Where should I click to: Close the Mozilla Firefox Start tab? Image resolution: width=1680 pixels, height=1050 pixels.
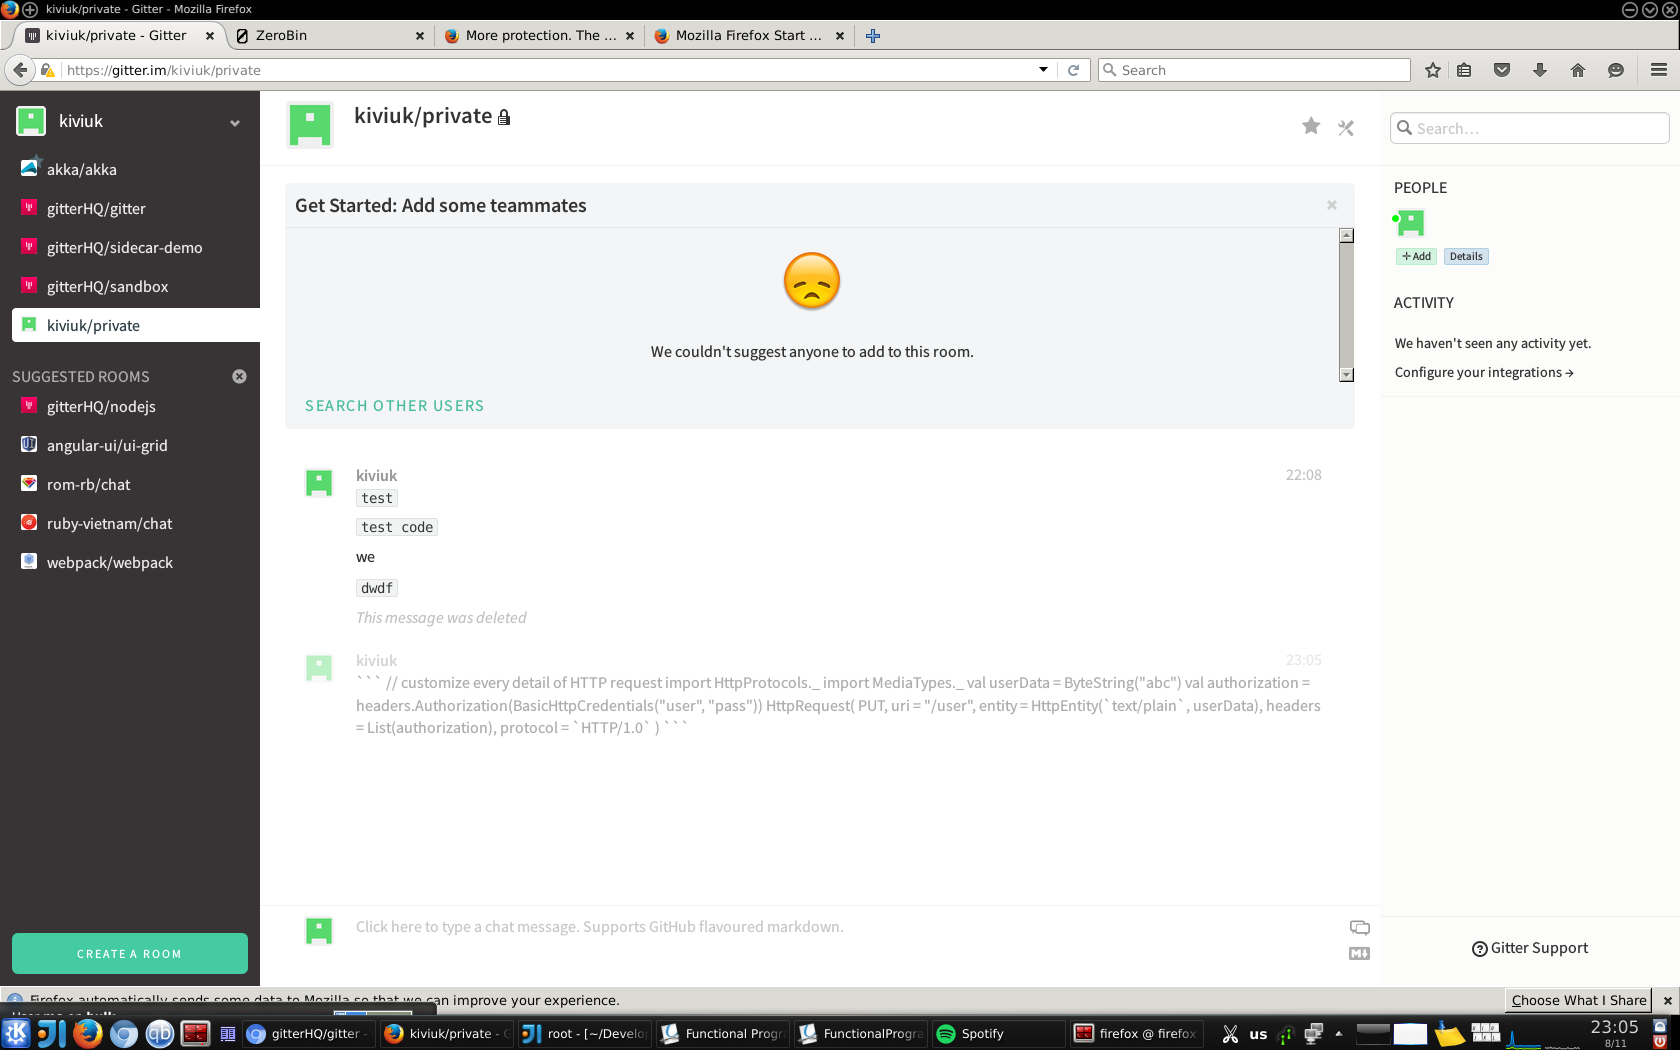click(840, 36)
